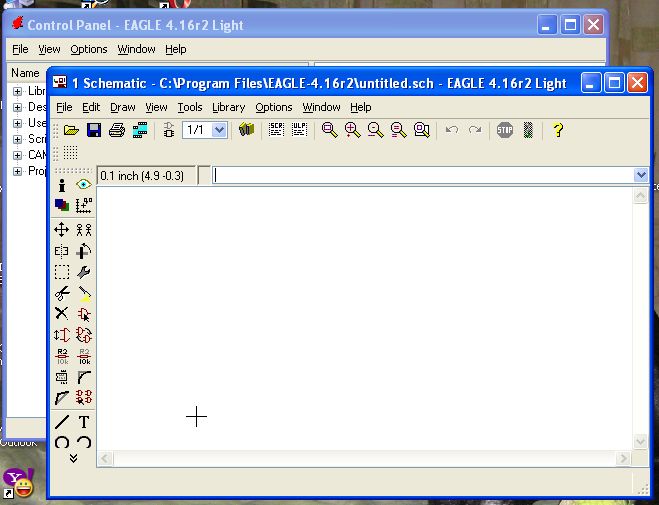Screen dimensions: 659x505
Task: Click in the command line input field
Action: 423,175
